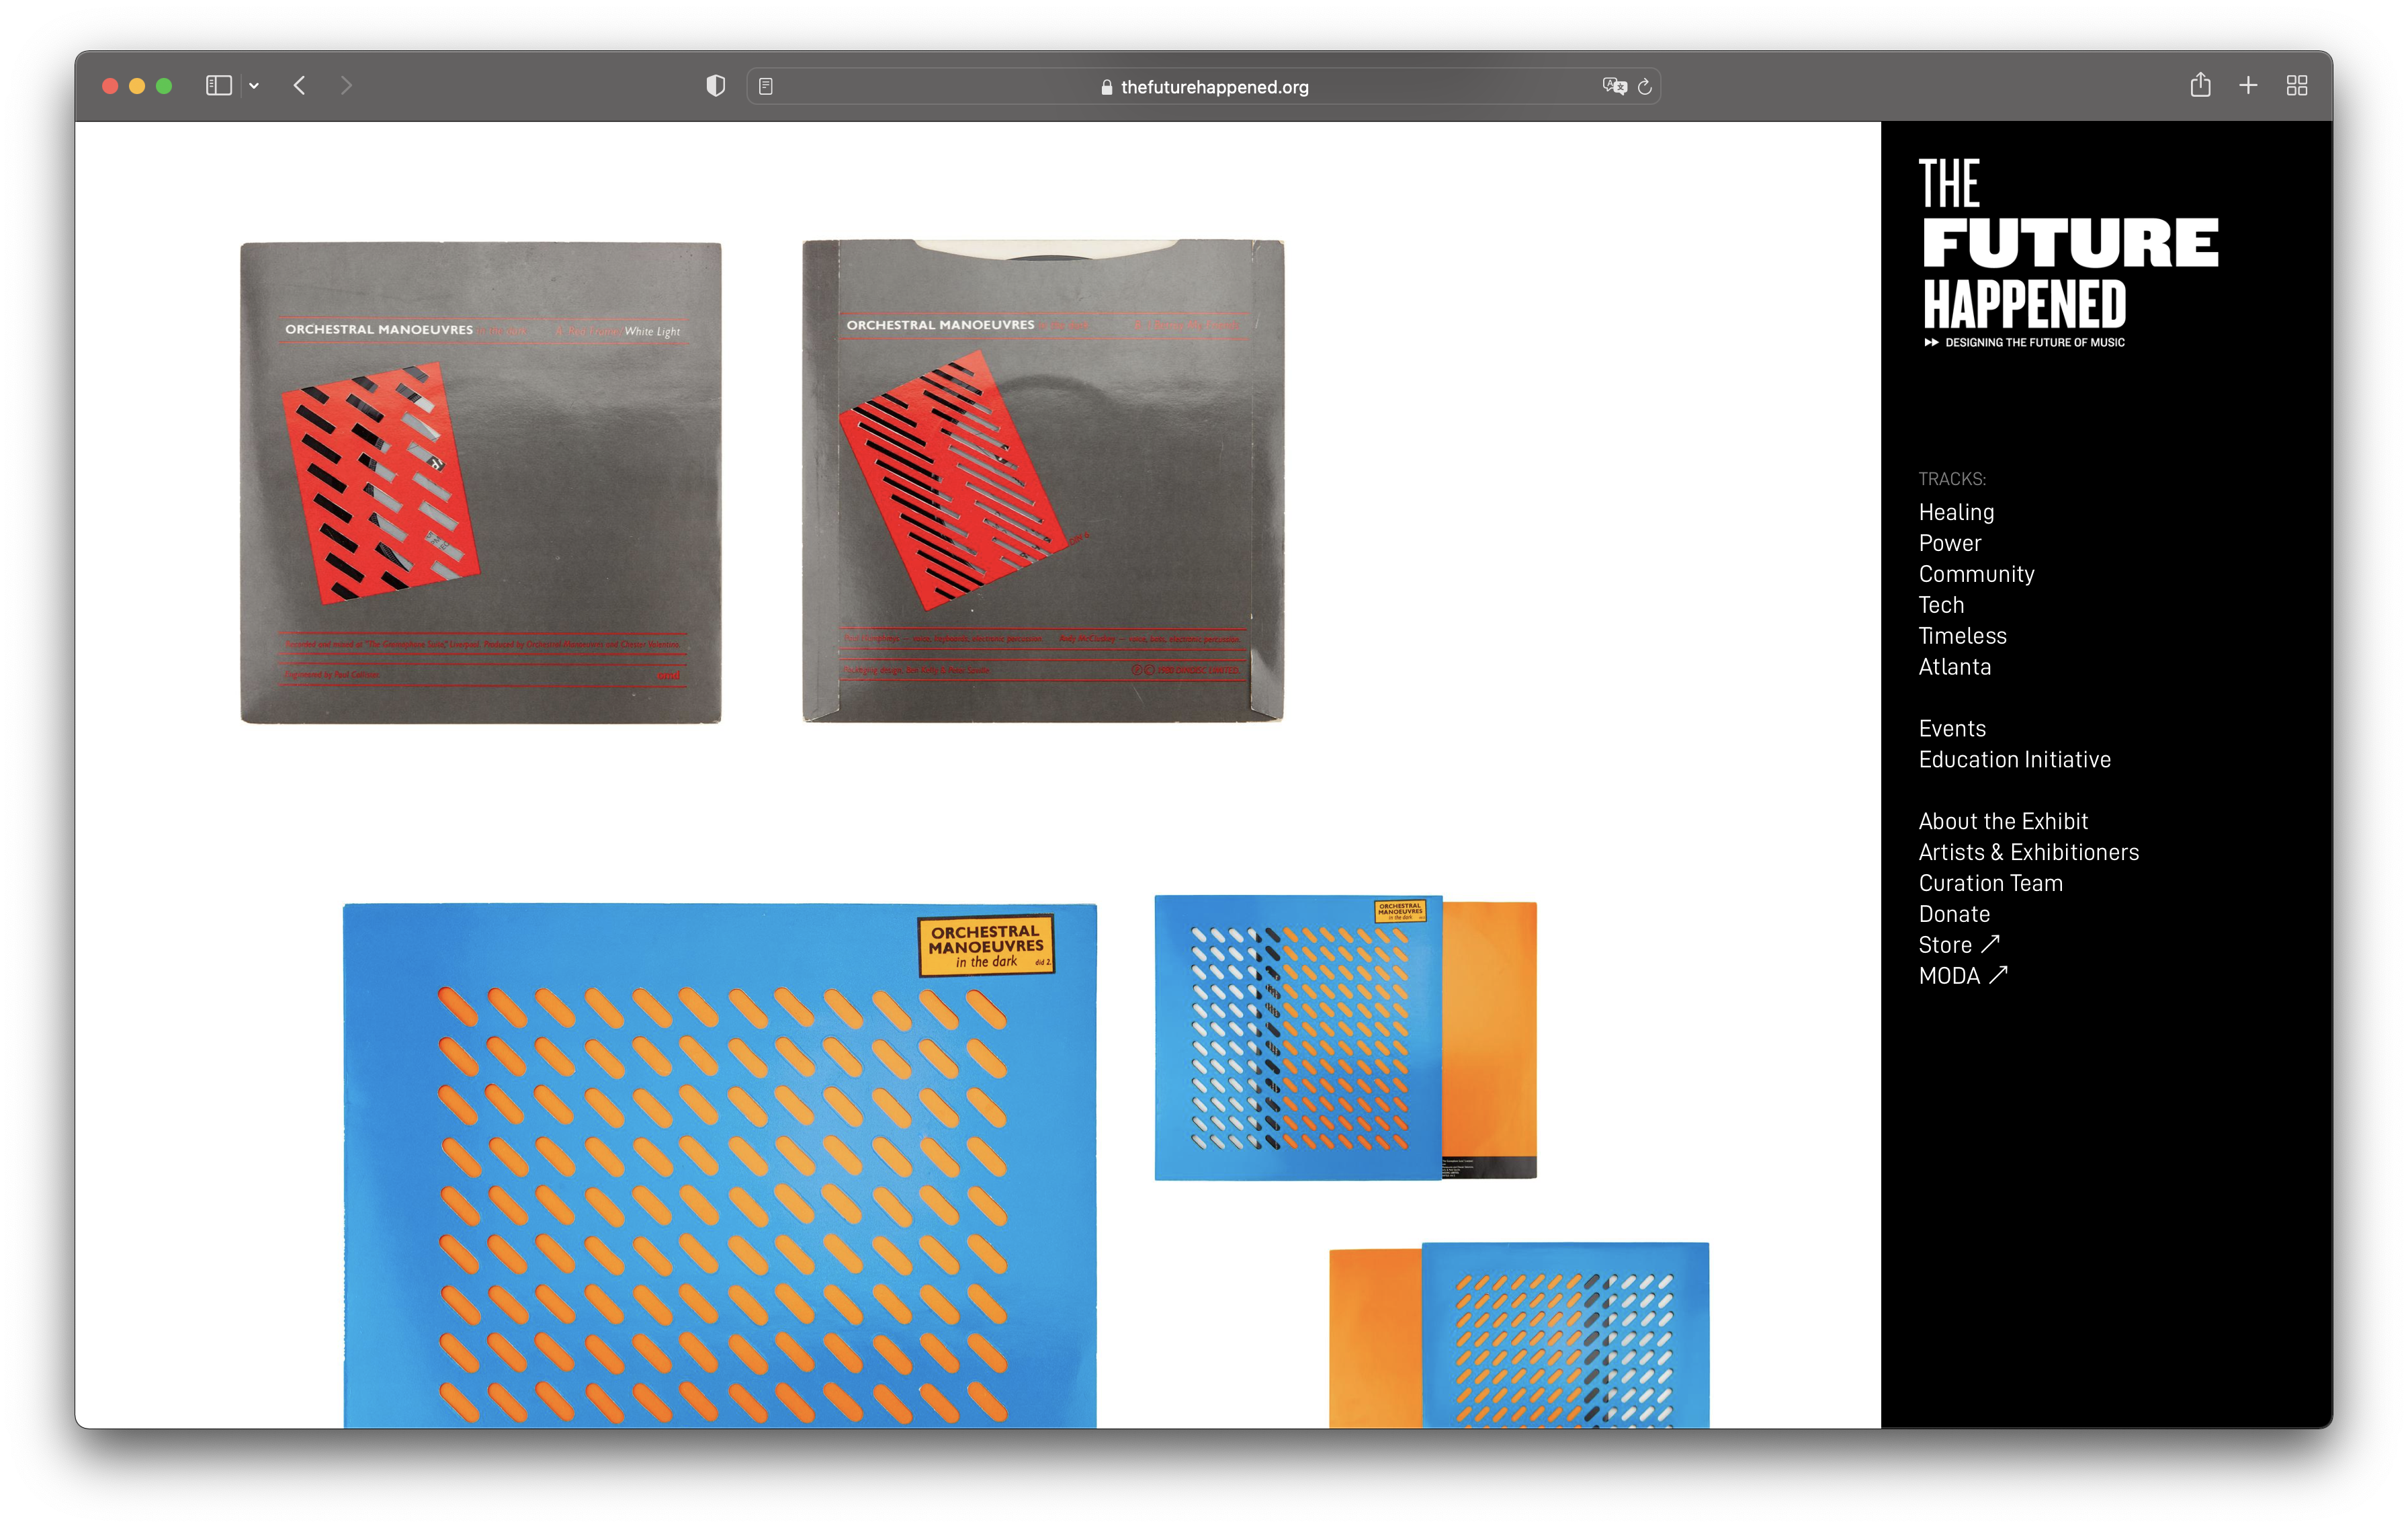View the Curation Team page
This screenshot has width=2408, height=1528.
(1990, 884)
